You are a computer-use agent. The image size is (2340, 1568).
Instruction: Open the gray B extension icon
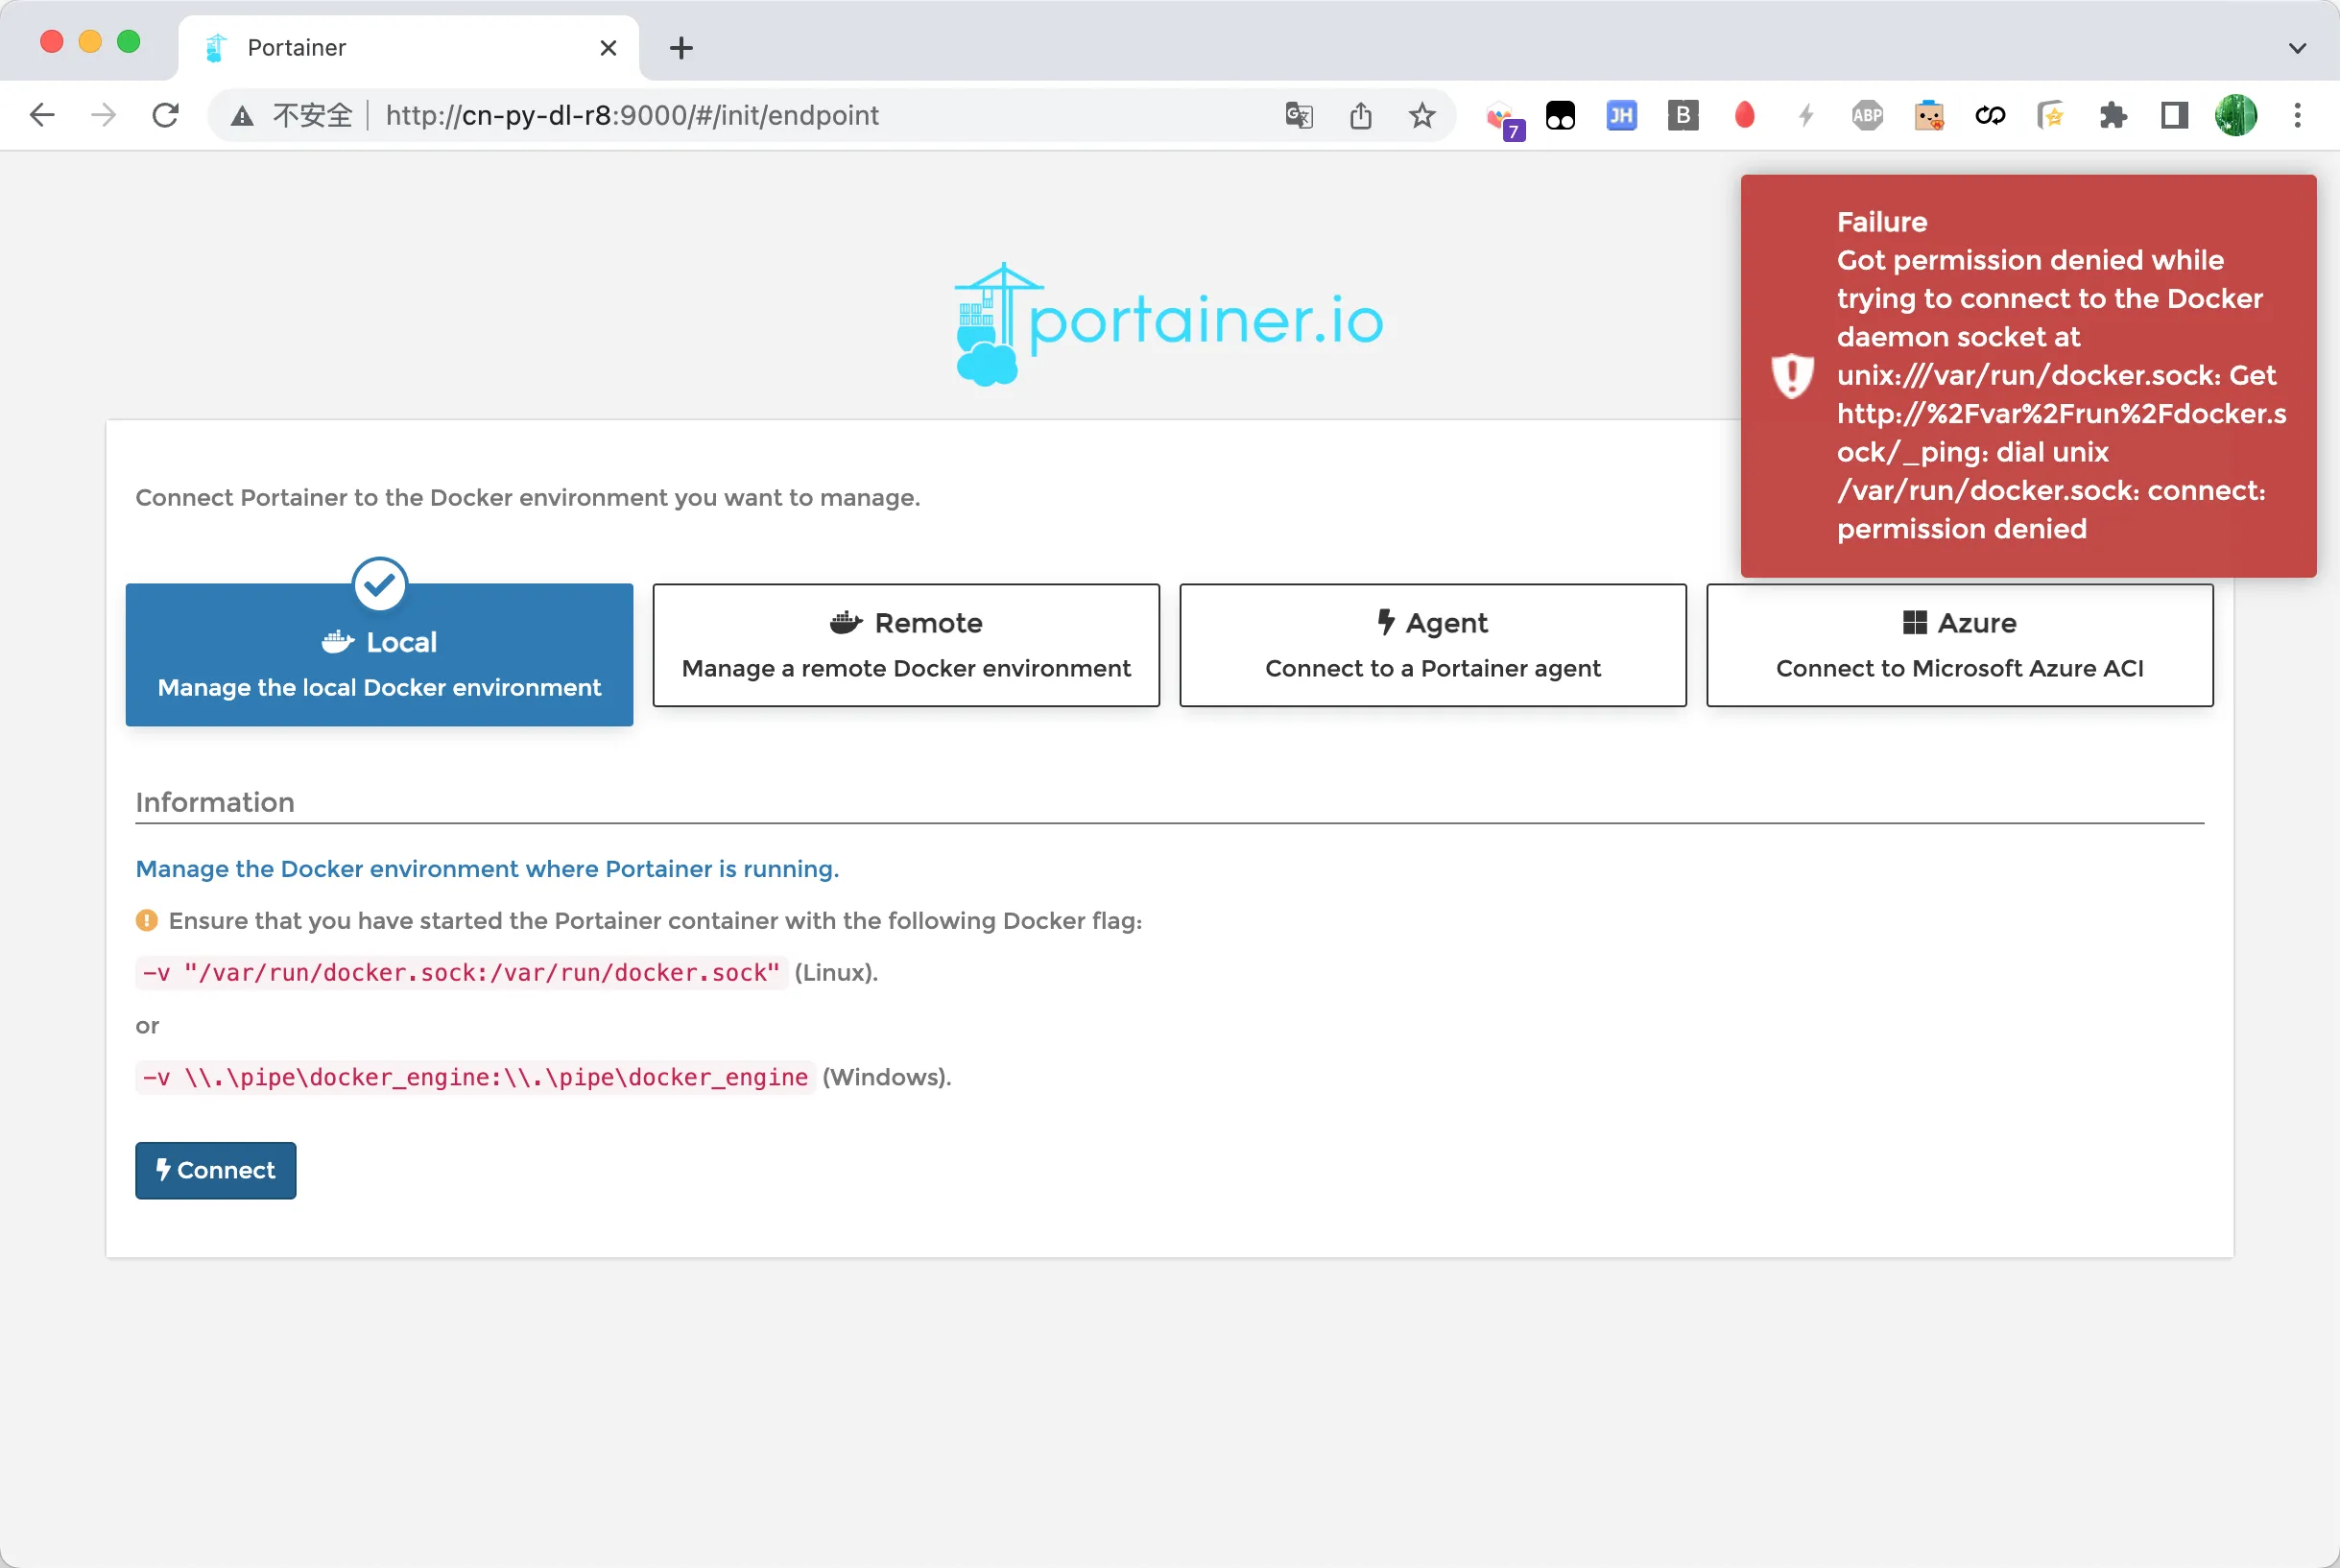point(1683,116)
